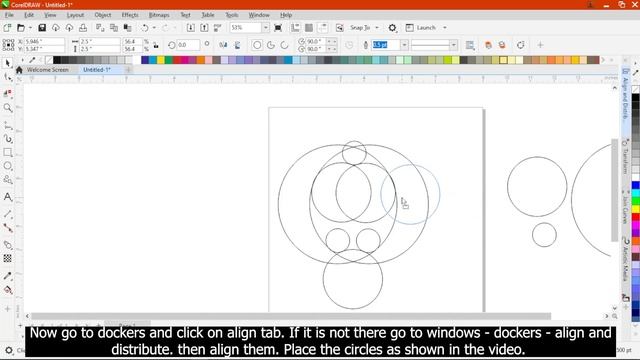Open the outline width dropdown
The width and height of the screenshot is (640, 360).
coord(404,45)
